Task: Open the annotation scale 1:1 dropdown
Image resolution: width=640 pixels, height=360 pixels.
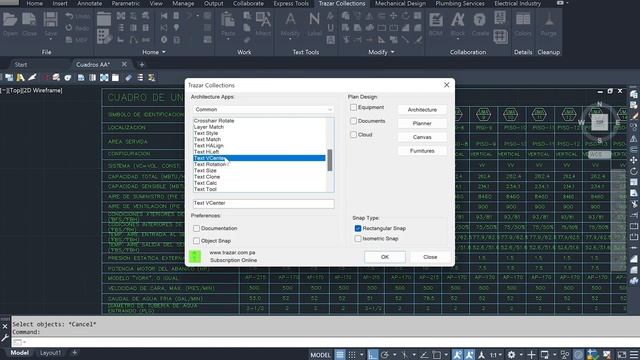Action: [501, 355]
